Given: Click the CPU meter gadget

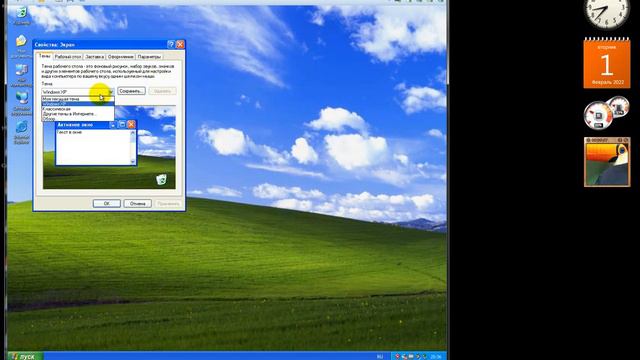Looking at the screenshot, I should [598, 115].
